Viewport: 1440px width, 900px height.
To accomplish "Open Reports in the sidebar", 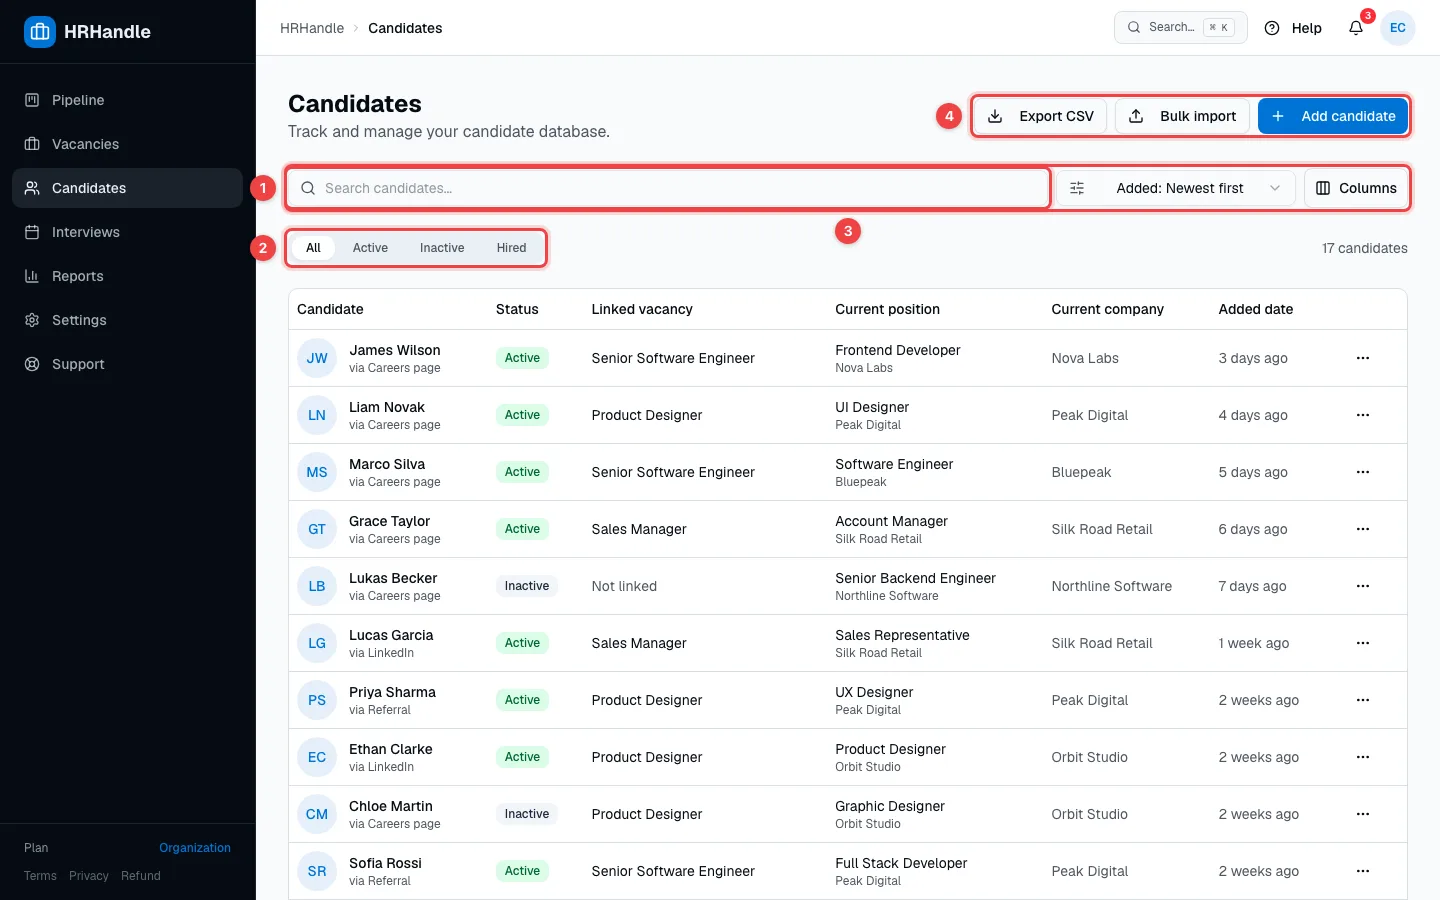I will click(127, 276).
